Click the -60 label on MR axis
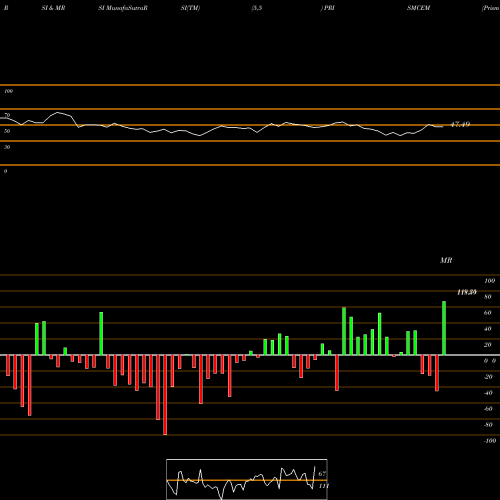The width and height of the screenshot is (500, 500). click(488, 409)
